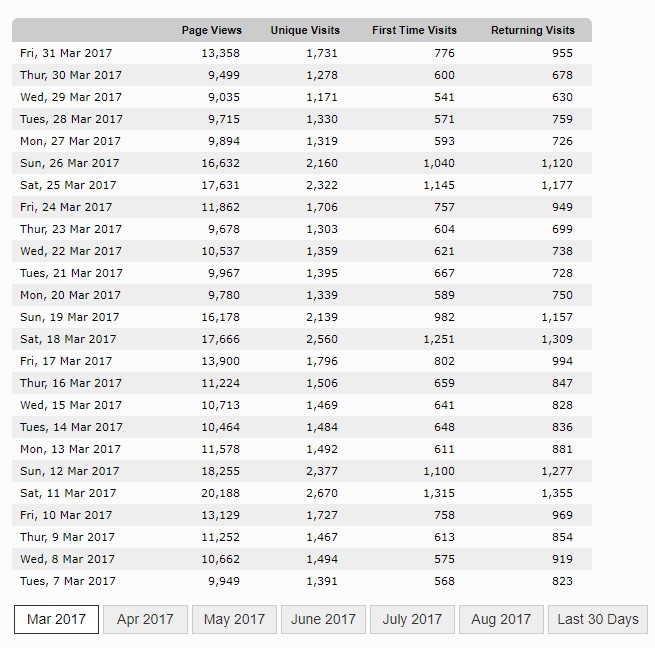Switch to Apr 2017 stats
655x648 pixels.
145,619
